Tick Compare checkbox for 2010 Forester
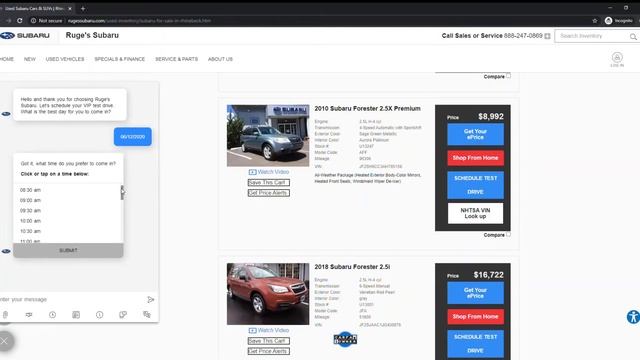Viewport: 640px width, 360px height. click(x=508, y=235)
